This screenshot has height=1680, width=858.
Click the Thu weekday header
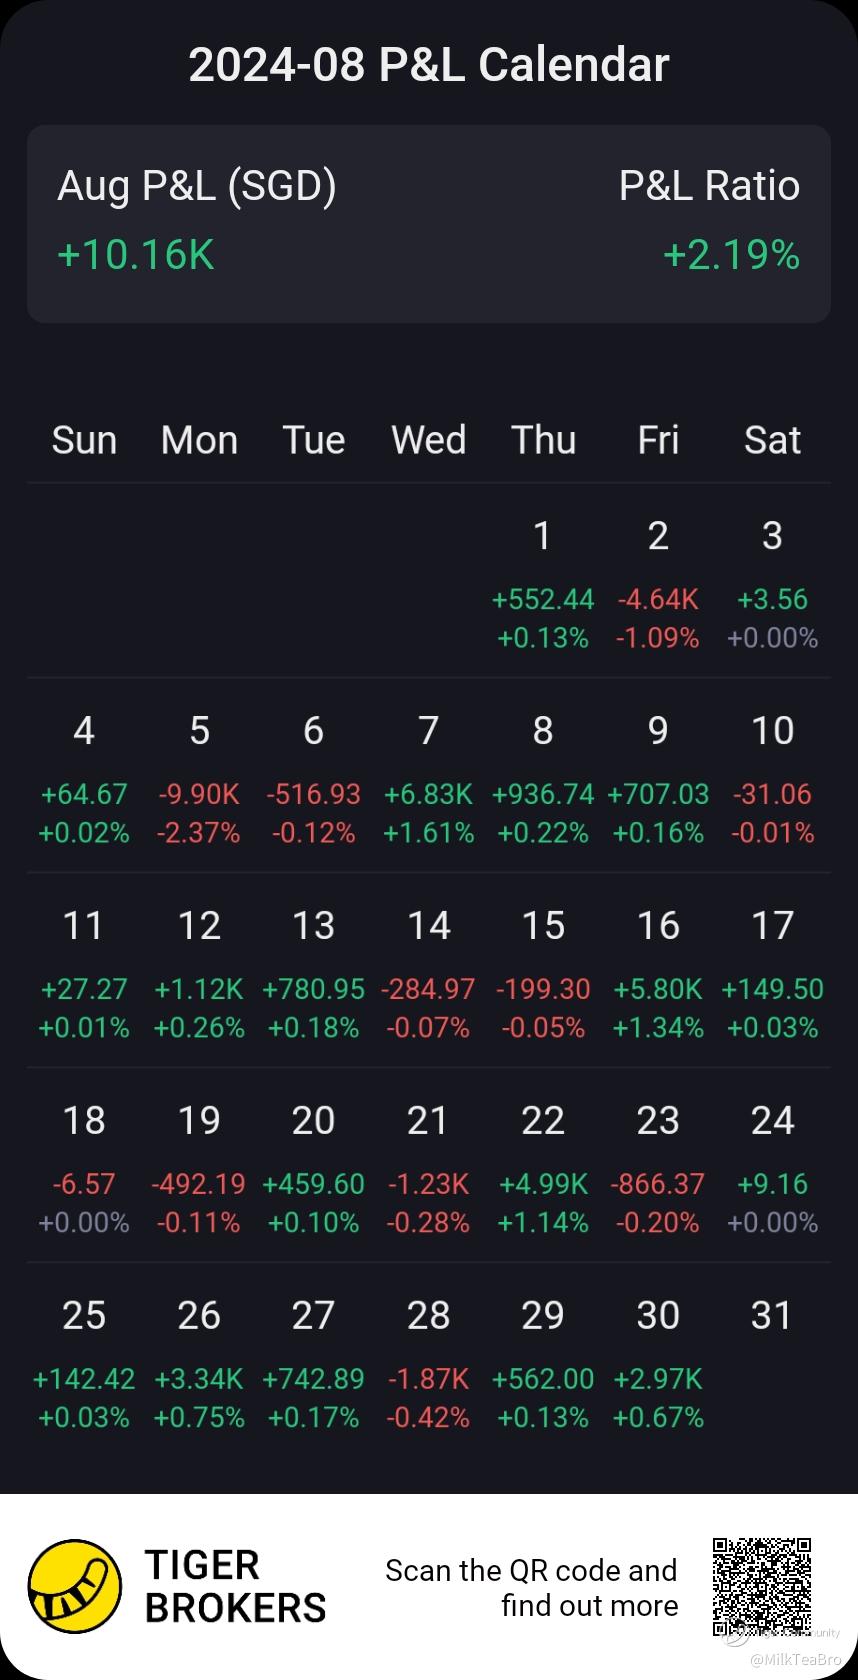tap(543, 440)
